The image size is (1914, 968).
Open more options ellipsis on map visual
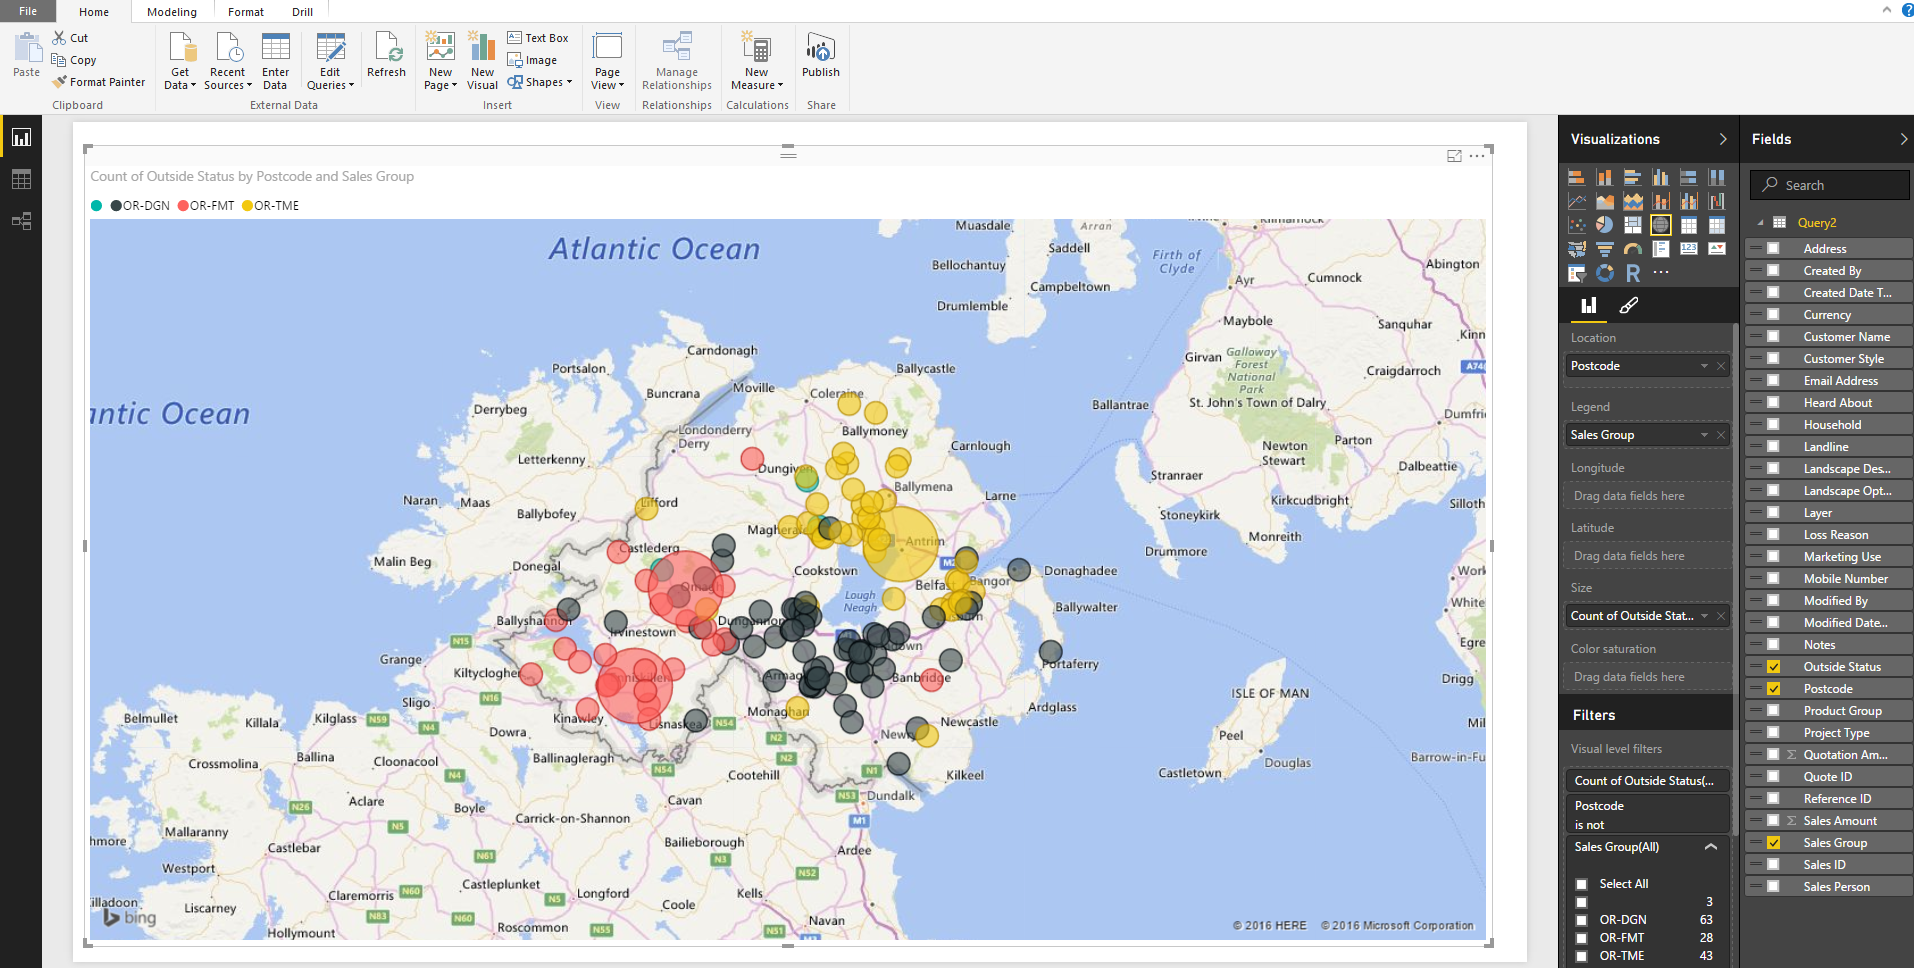[x=1477, y=156]
